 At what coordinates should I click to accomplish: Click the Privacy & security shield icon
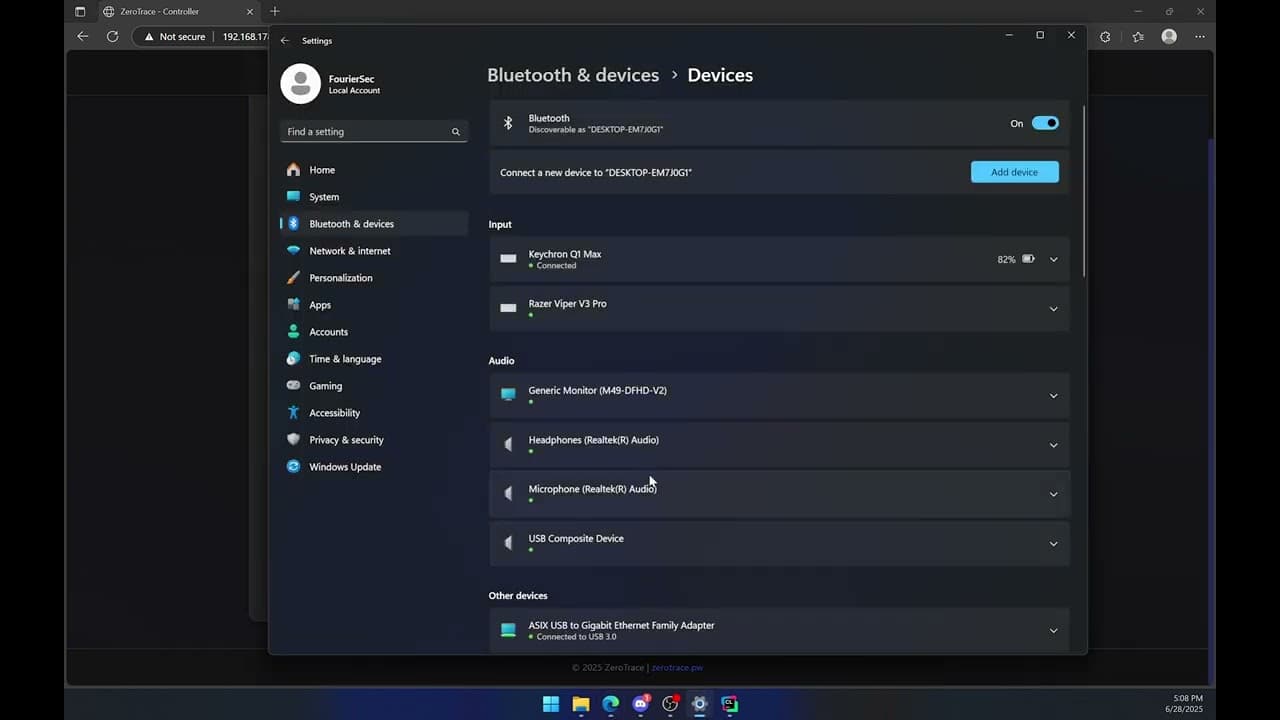click(293, 440)
